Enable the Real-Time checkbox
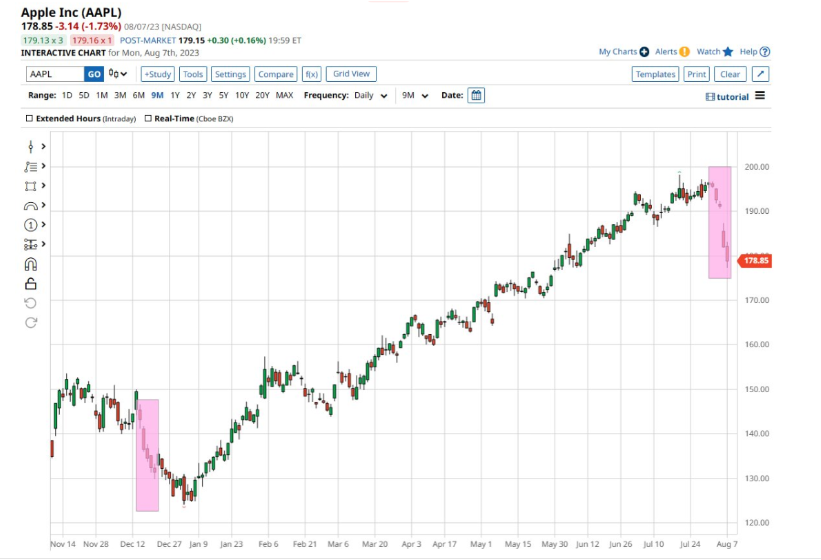821x560 pixels. click(147, 118)
